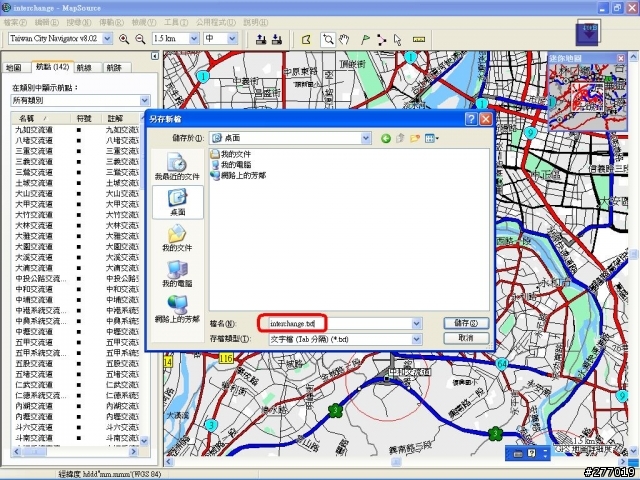Open the 中 detail level dropdown

click(x=232, y=39)
